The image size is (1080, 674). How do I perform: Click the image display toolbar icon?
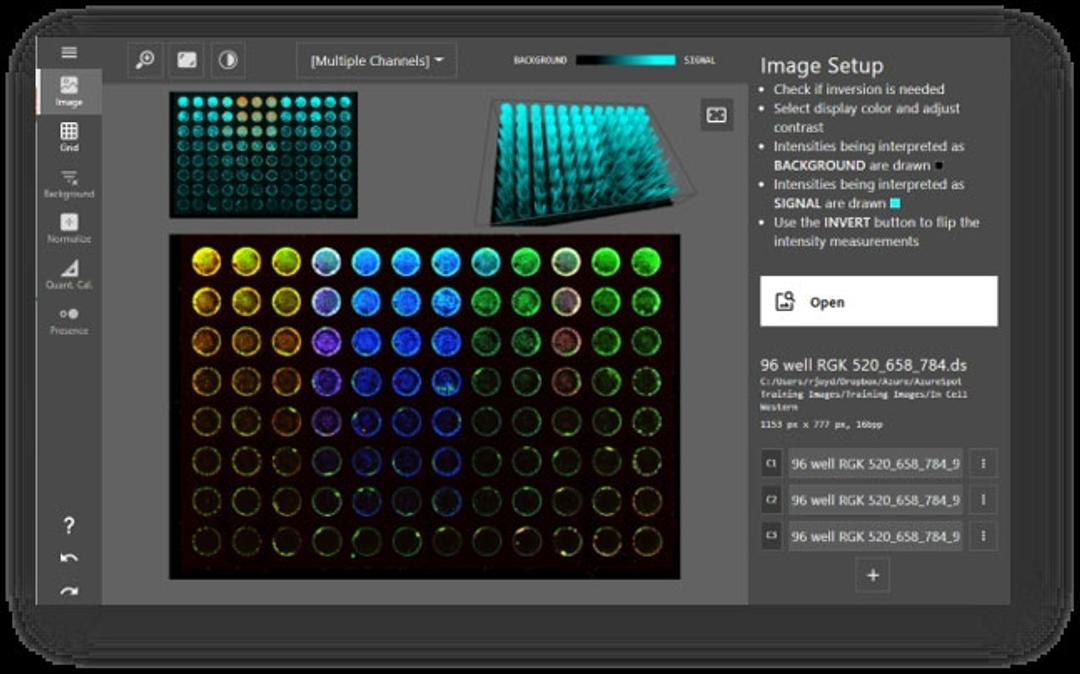pos(187,61)
